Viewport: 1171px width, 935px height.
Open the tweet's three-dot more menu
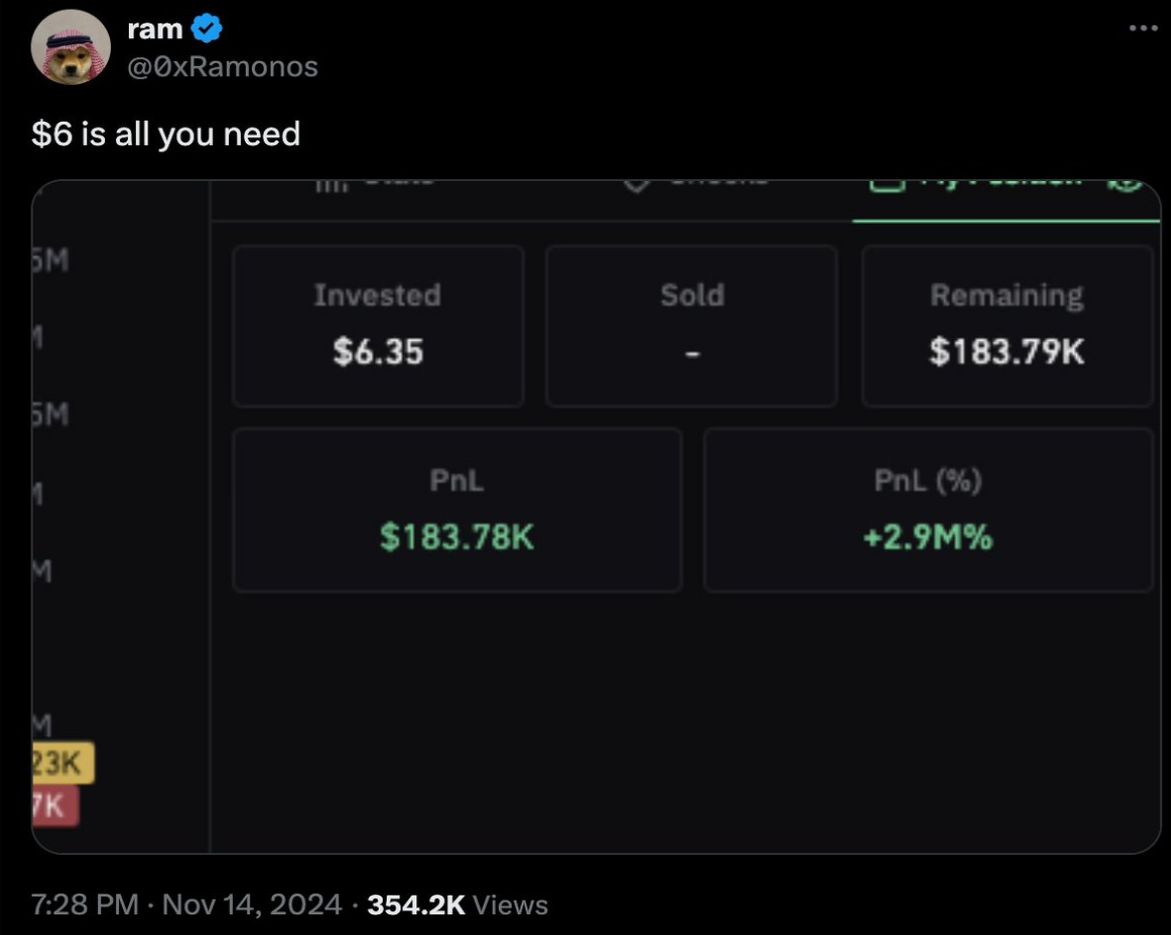pyautogui.click(x=1143, y=27)
